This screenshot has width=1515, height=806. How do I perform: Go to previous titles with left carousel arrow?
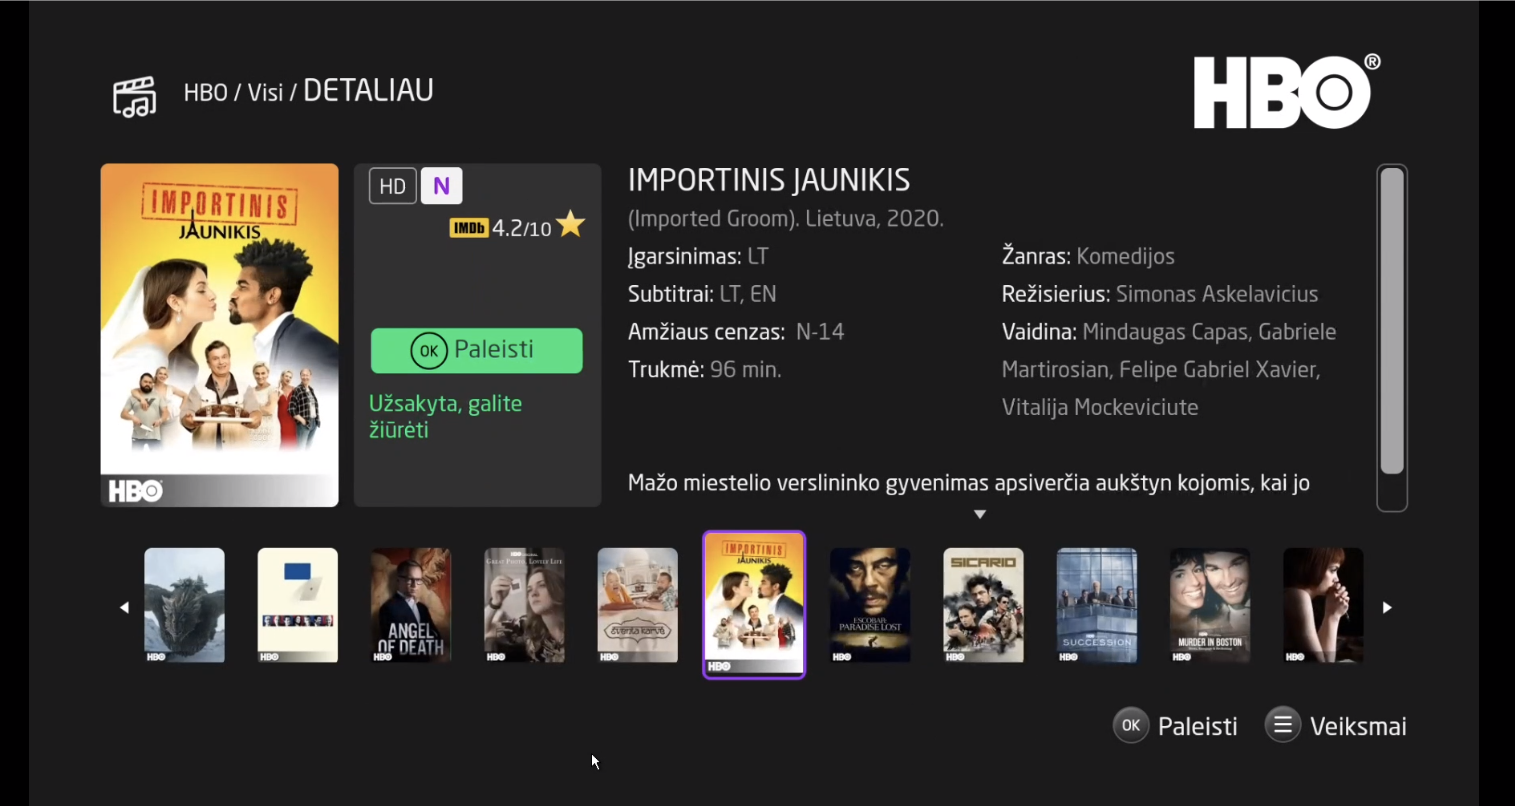124,607
